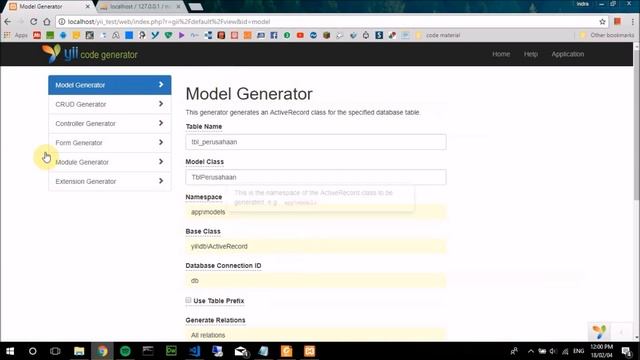Open the Generate Relations dropdown
Screen dimensions: 640x360
click(x=316, y=335)
